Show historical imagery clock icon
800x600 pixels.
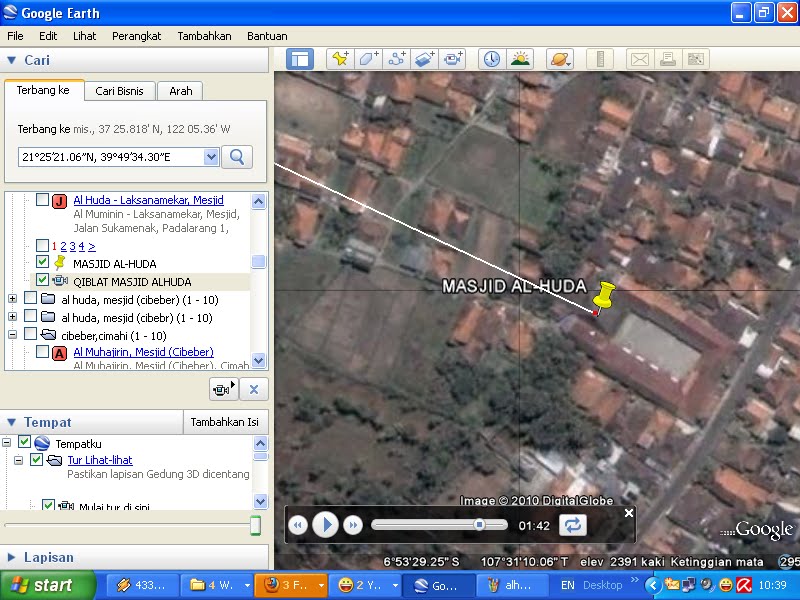(492, 59)
